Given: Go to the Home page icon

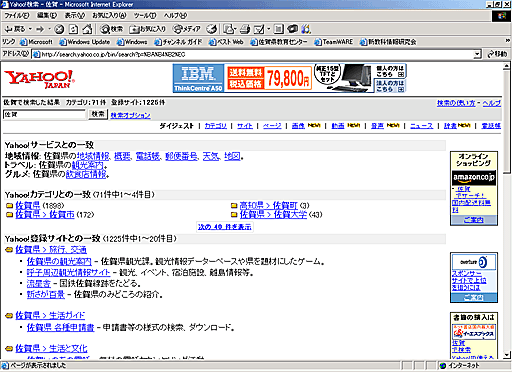Looking at the screenshot, I should pyautogui.click(x=87, y=29).
